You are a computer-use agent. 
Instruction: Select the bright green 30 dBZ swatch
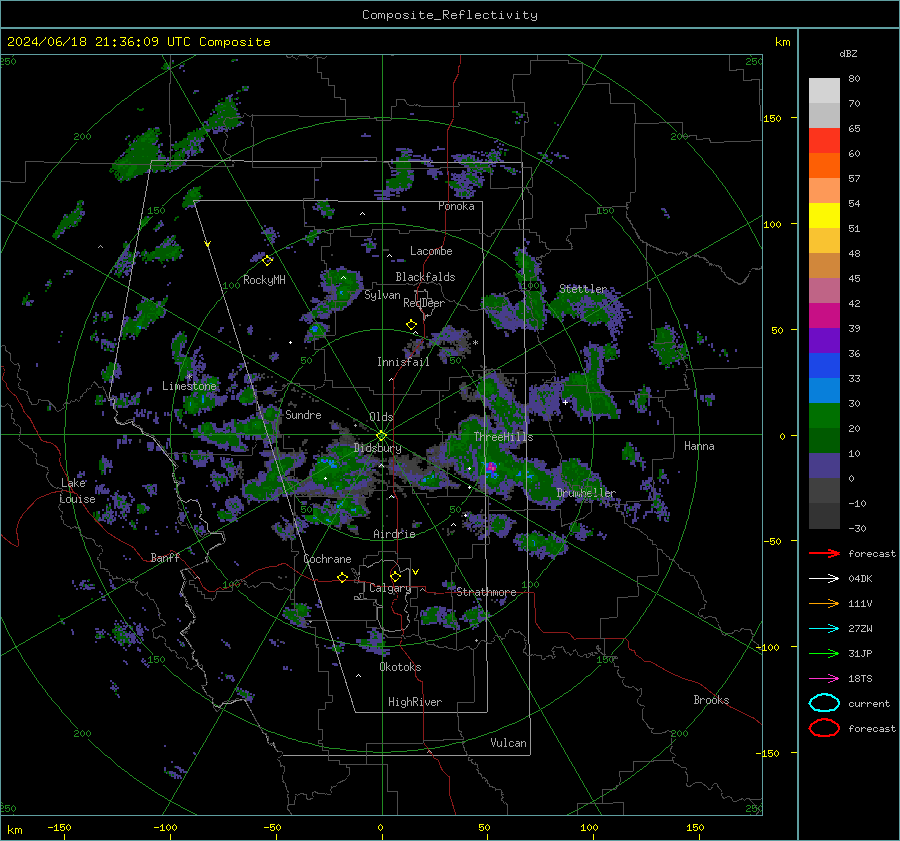[x=824, y=416]
